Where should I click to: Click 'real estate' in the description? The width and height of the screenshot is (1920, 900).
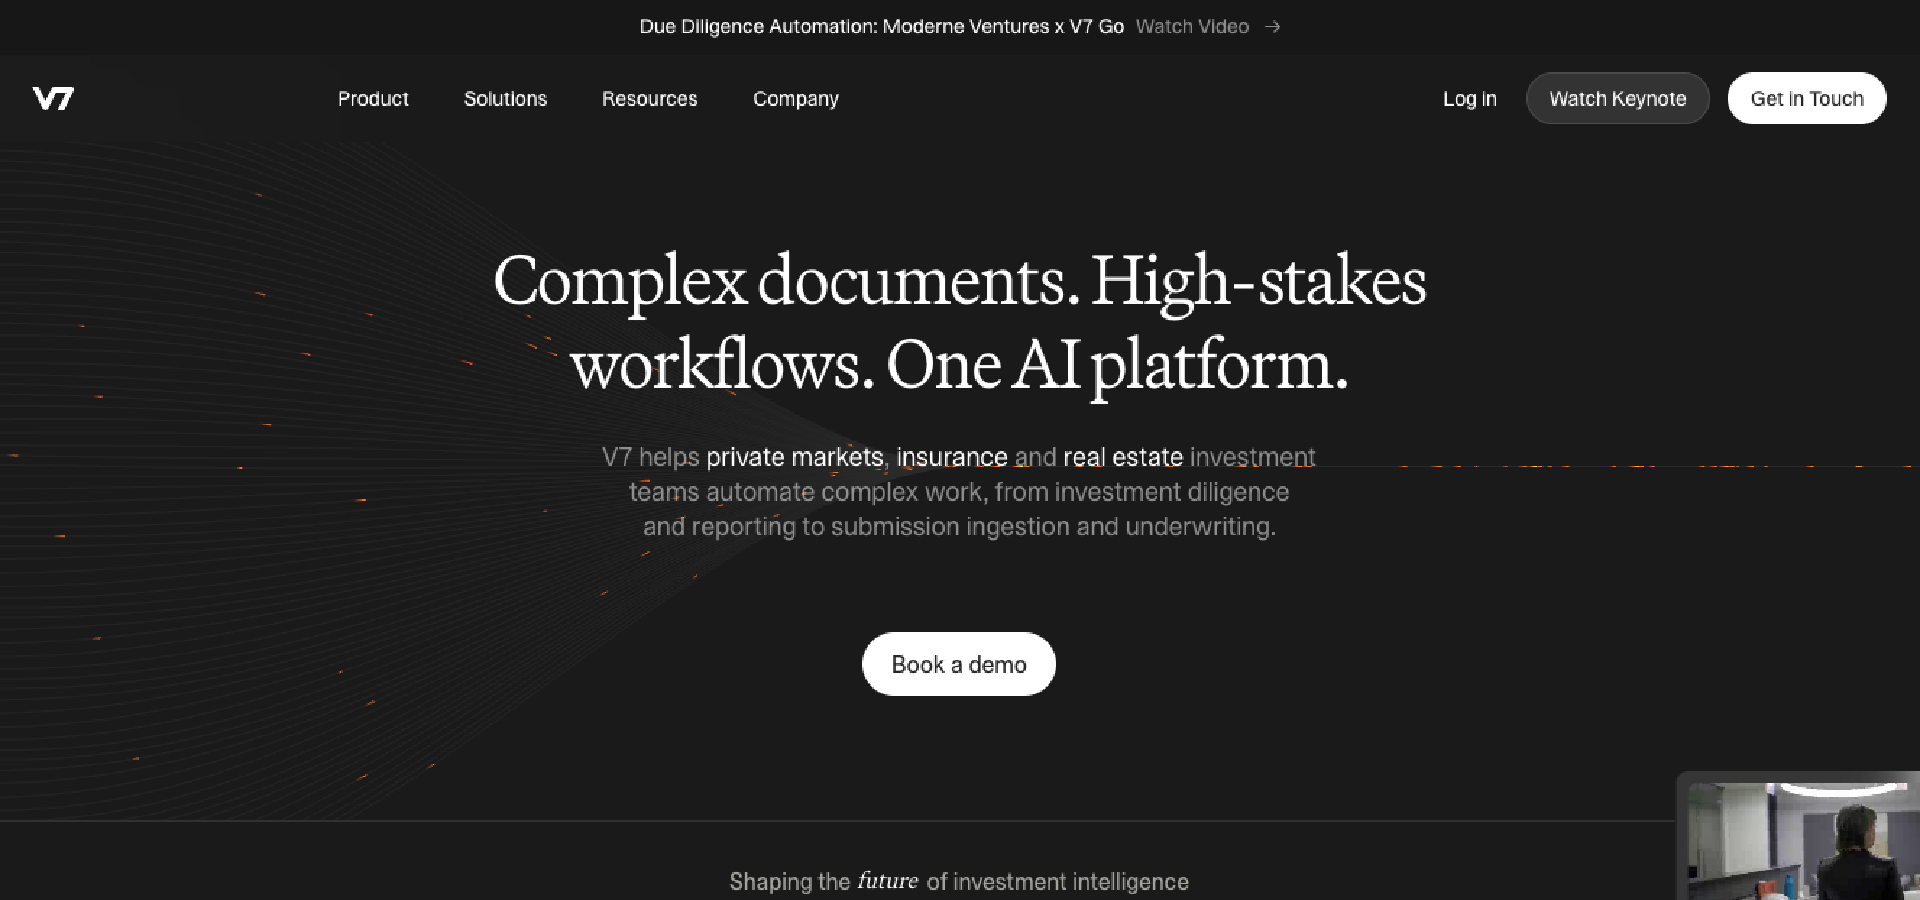click(x=1123, y=457)
